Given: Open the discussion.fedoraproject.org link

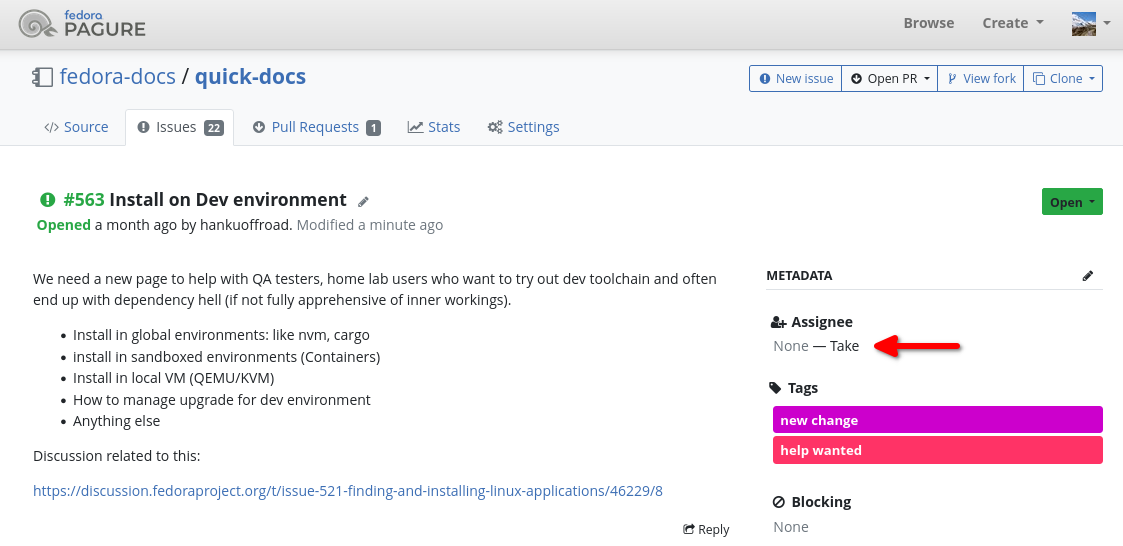Looking at the screenshot, I should click(348, 491).
